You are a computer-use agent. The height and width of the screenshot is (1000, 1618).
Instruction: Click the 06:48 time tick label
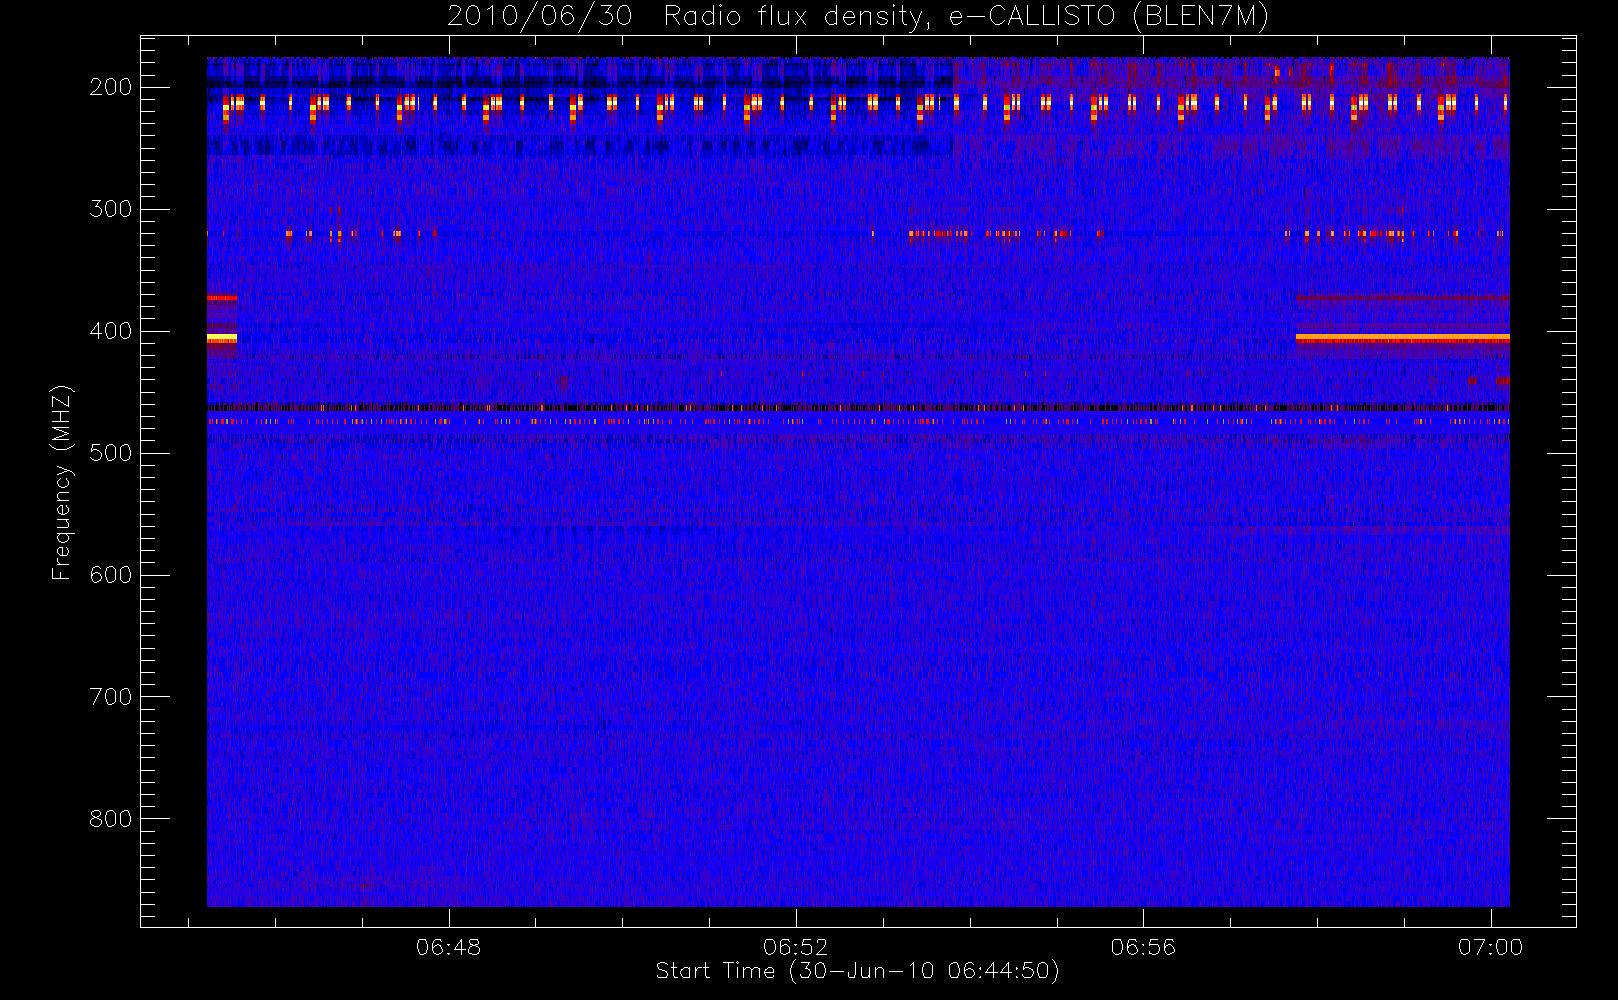click(448, 947)
